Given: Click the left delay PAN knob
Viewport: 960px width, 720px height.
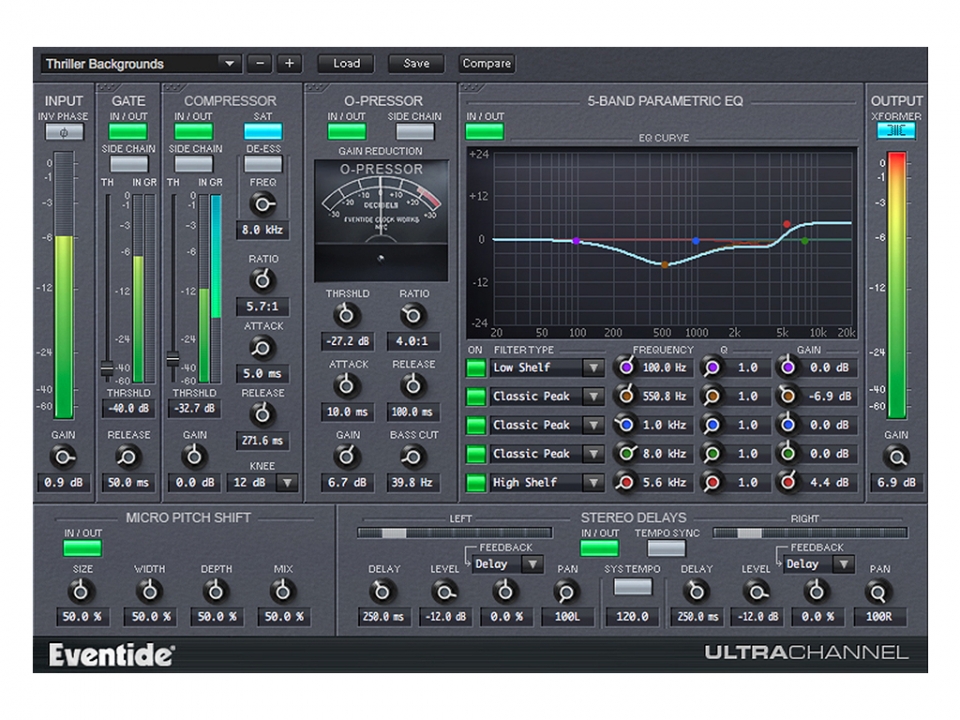Looking at the screenshot, I should (565, 592).
